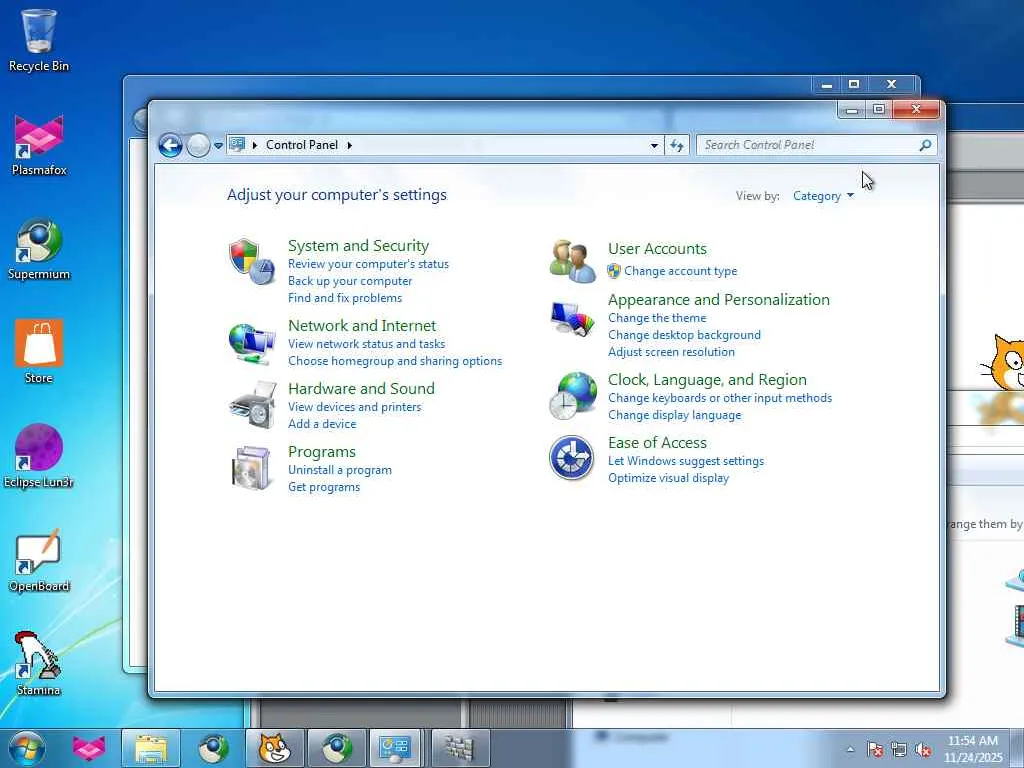Click Change display language

[675, 415]
